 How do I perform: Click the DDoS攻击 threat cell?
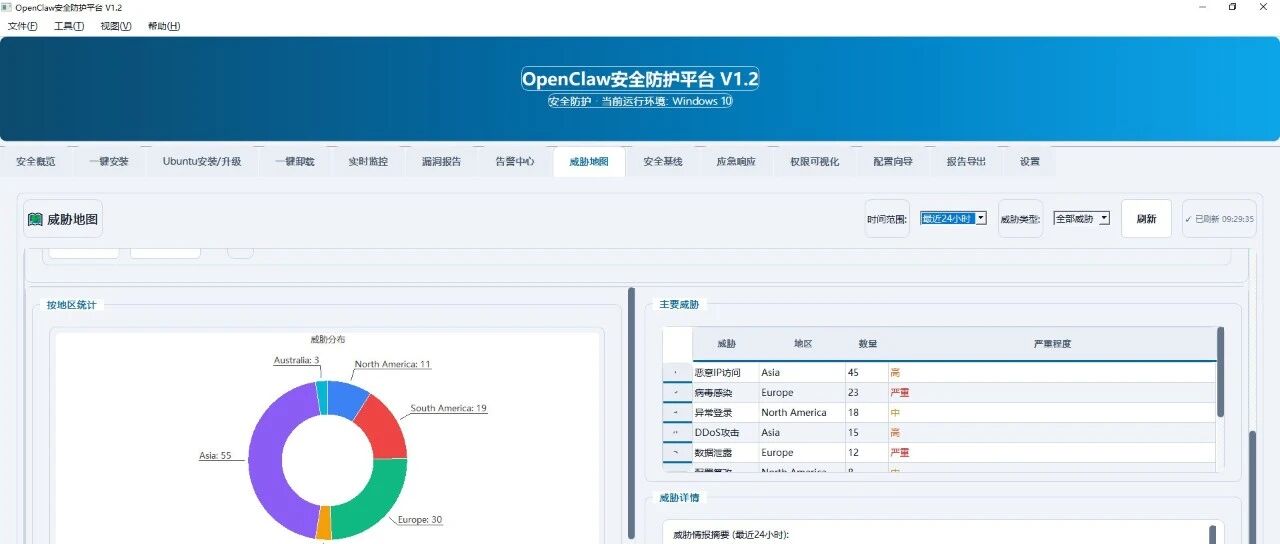click(x=726, y=432)
